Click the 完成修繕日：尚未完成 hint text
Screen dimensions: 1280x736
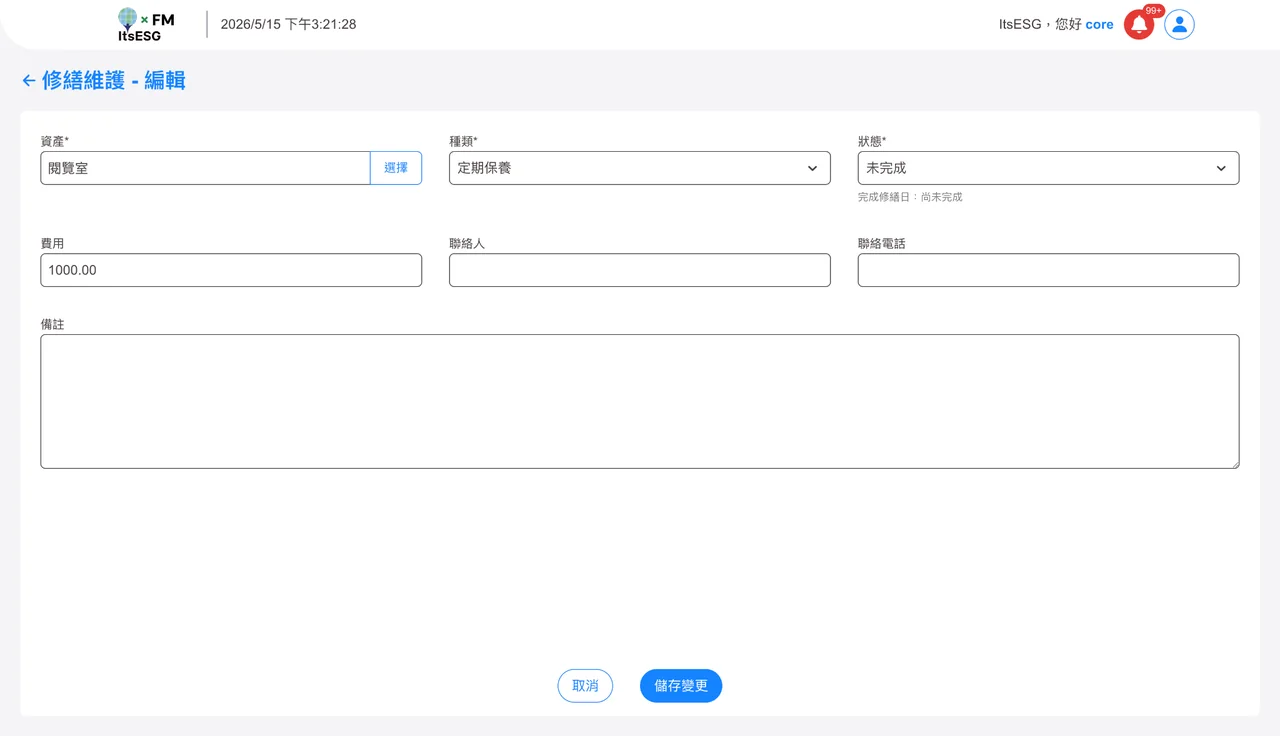tap(910, 197)
